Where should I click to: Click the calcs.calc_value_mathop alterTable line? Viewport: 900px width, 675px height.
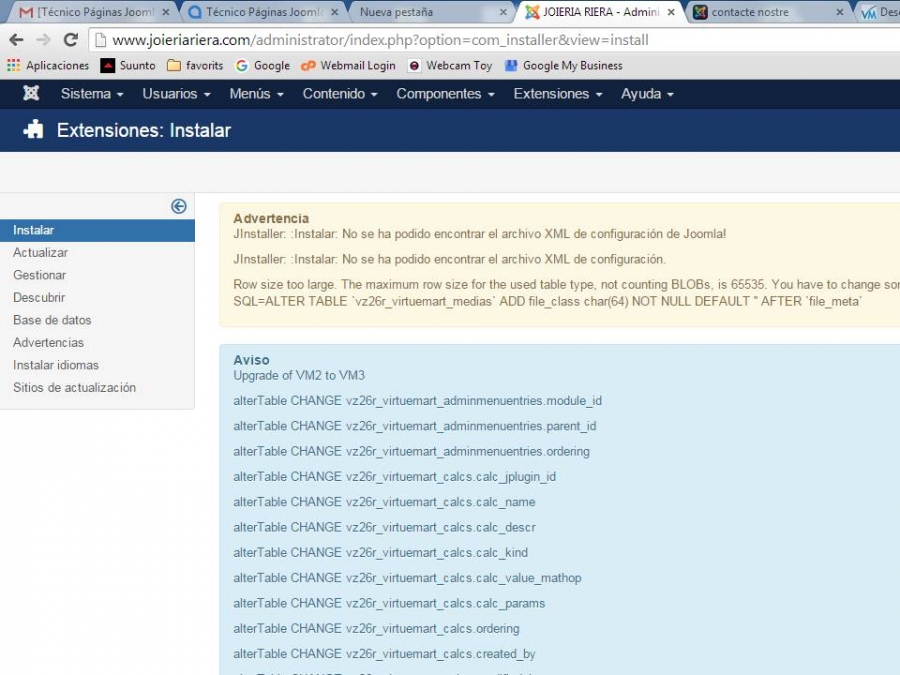coord(407,577)
